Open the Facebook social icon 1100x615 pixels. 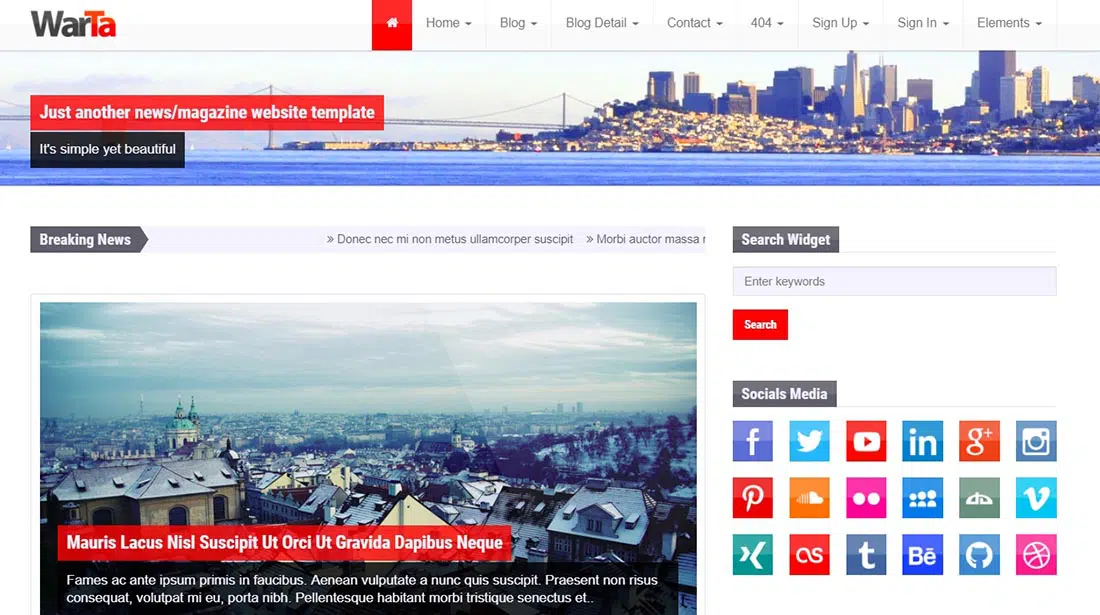pyautogui.click(x=753, y=441)
